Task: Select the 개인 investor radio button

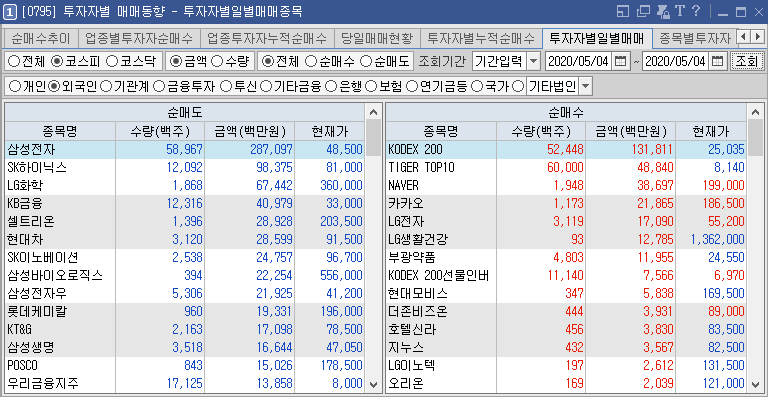Action: pyautogui.click(x=15, y=87)
